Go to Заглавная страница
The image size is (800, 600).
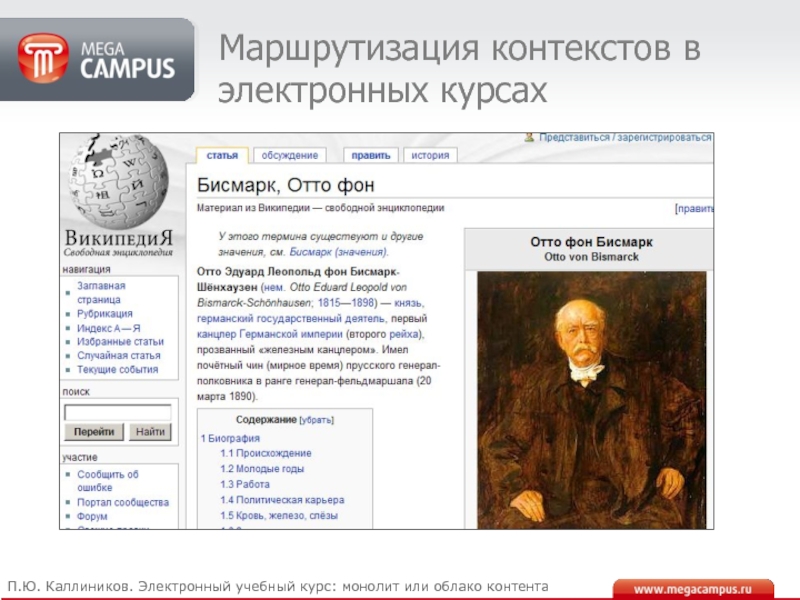[x=101, y=293]
